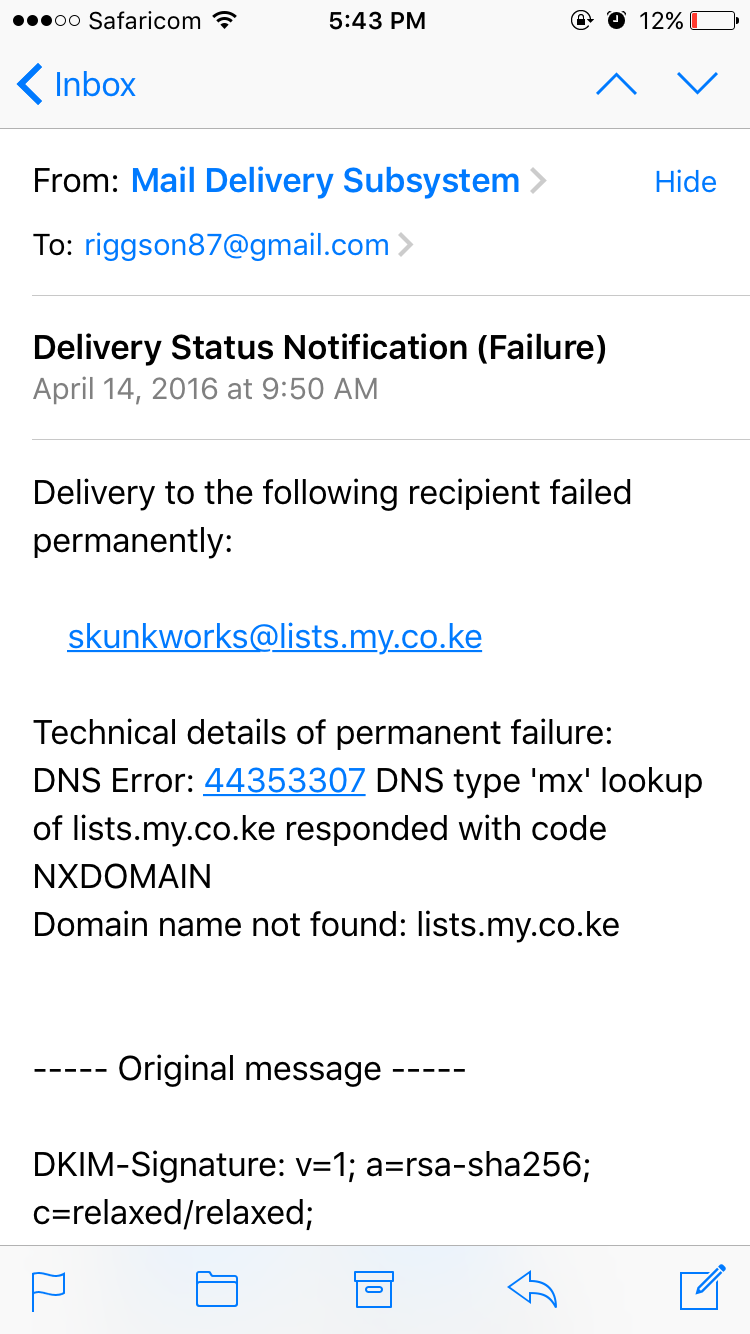Go to previous message using up arrow

coord(616,84)
